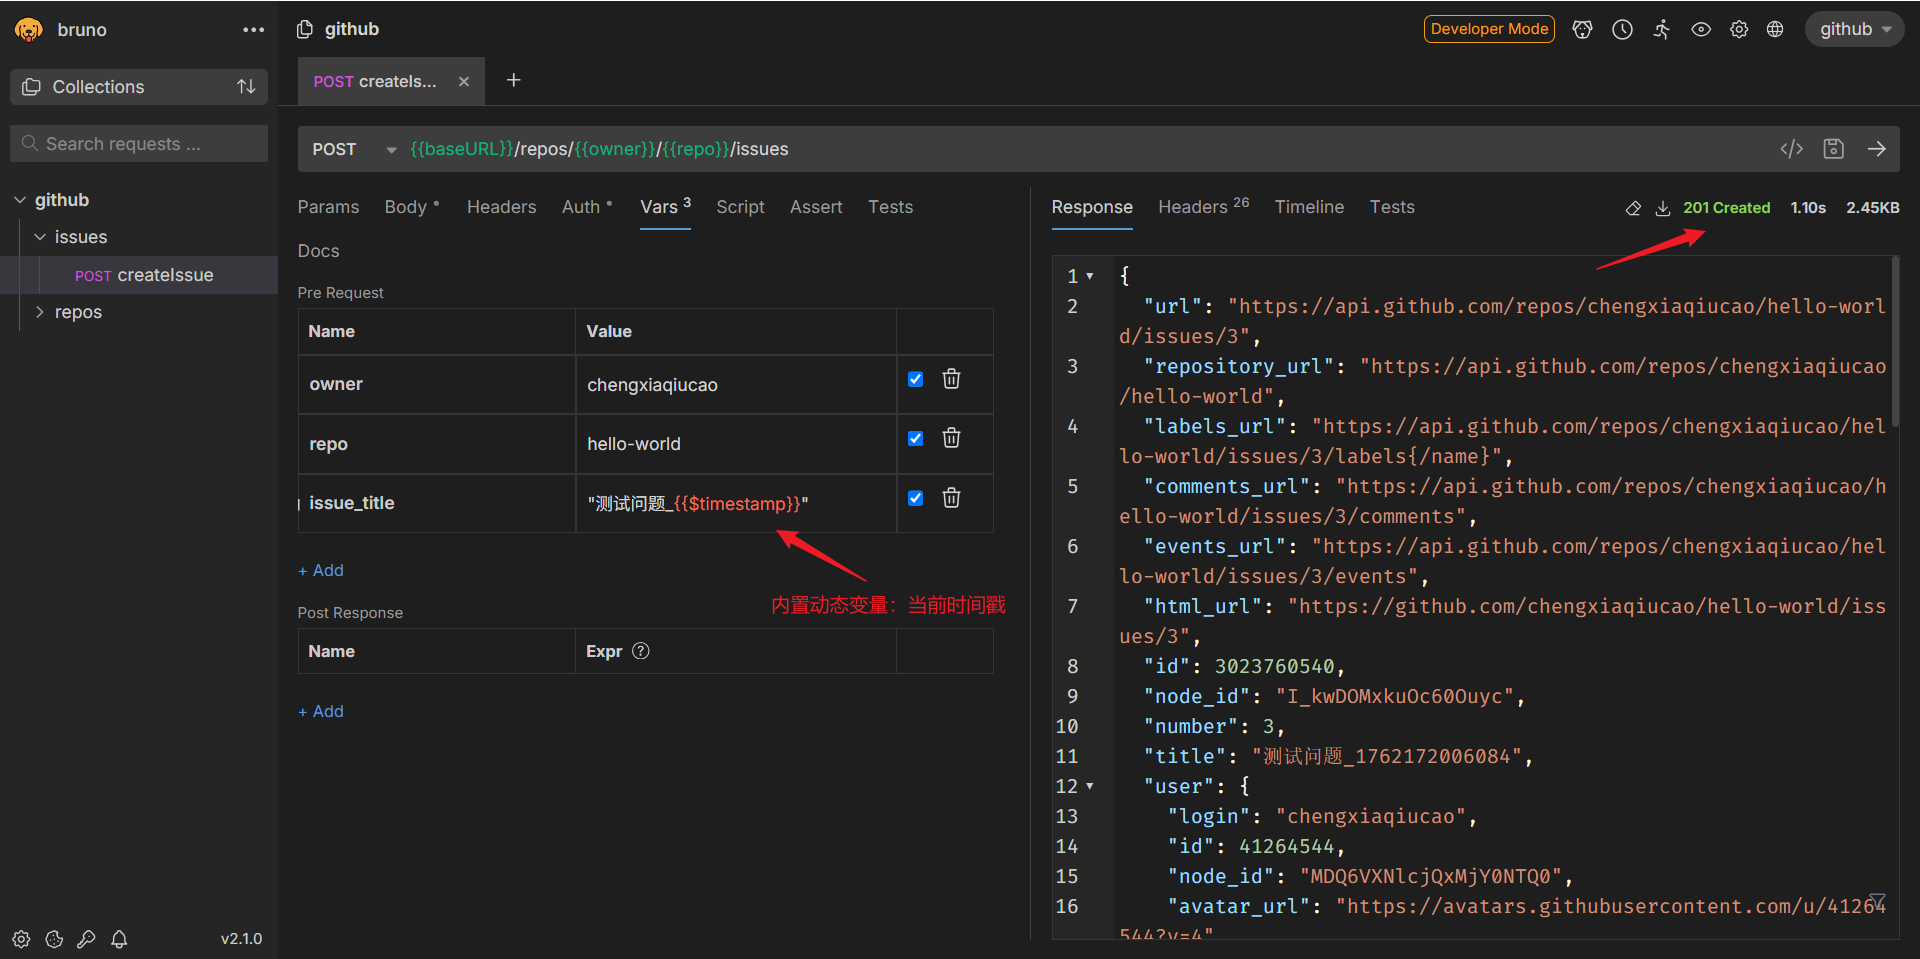The image size is (1920, 959).
Task: Delete the repo variable row
Action: (952, 438)
